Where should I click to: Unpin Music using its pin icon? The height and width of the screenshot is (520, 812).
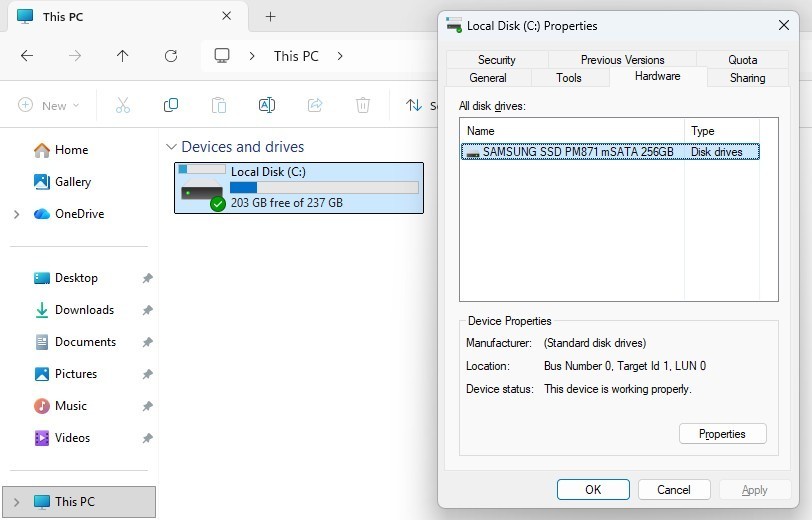pyautogui.click(x=148, y=406)
